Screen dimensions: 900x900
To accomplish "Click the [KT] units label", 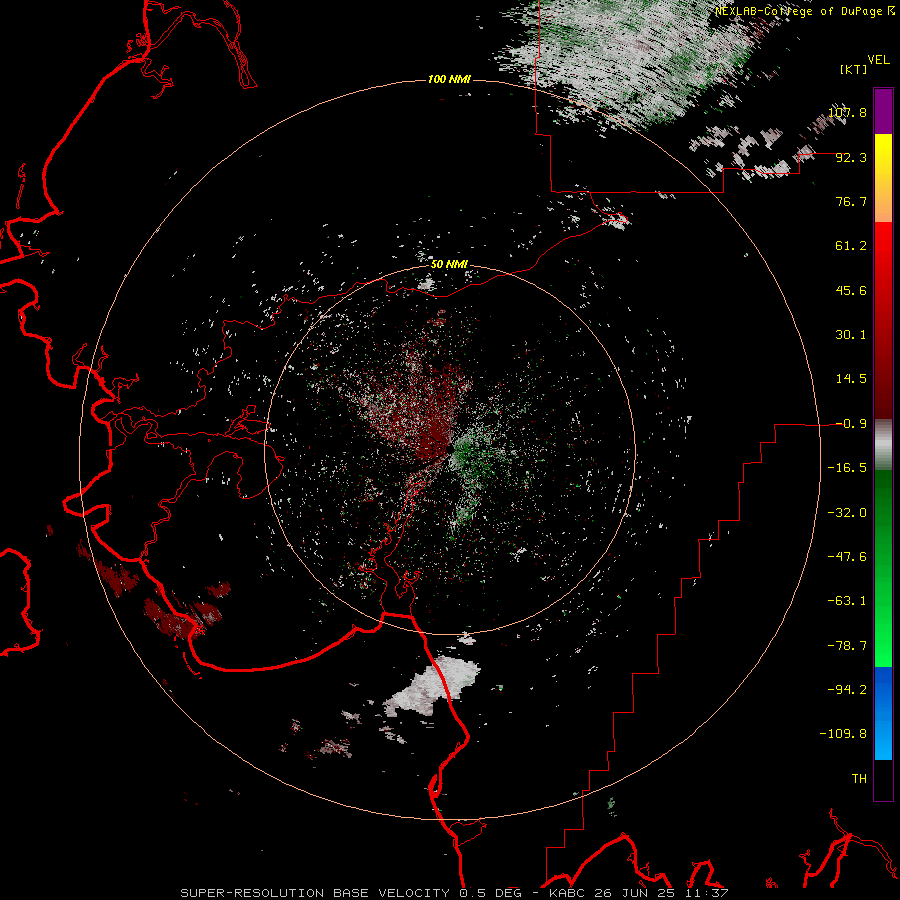I will [x=853, y=69].
